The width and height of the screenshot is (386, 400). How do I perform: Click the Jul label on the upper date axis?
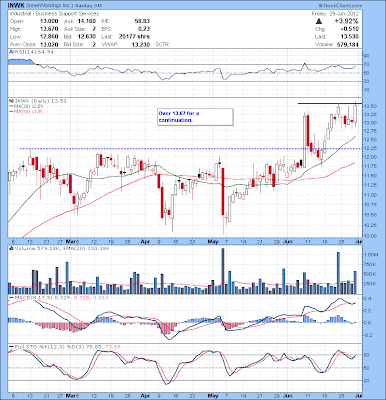[x=359, y=241]
